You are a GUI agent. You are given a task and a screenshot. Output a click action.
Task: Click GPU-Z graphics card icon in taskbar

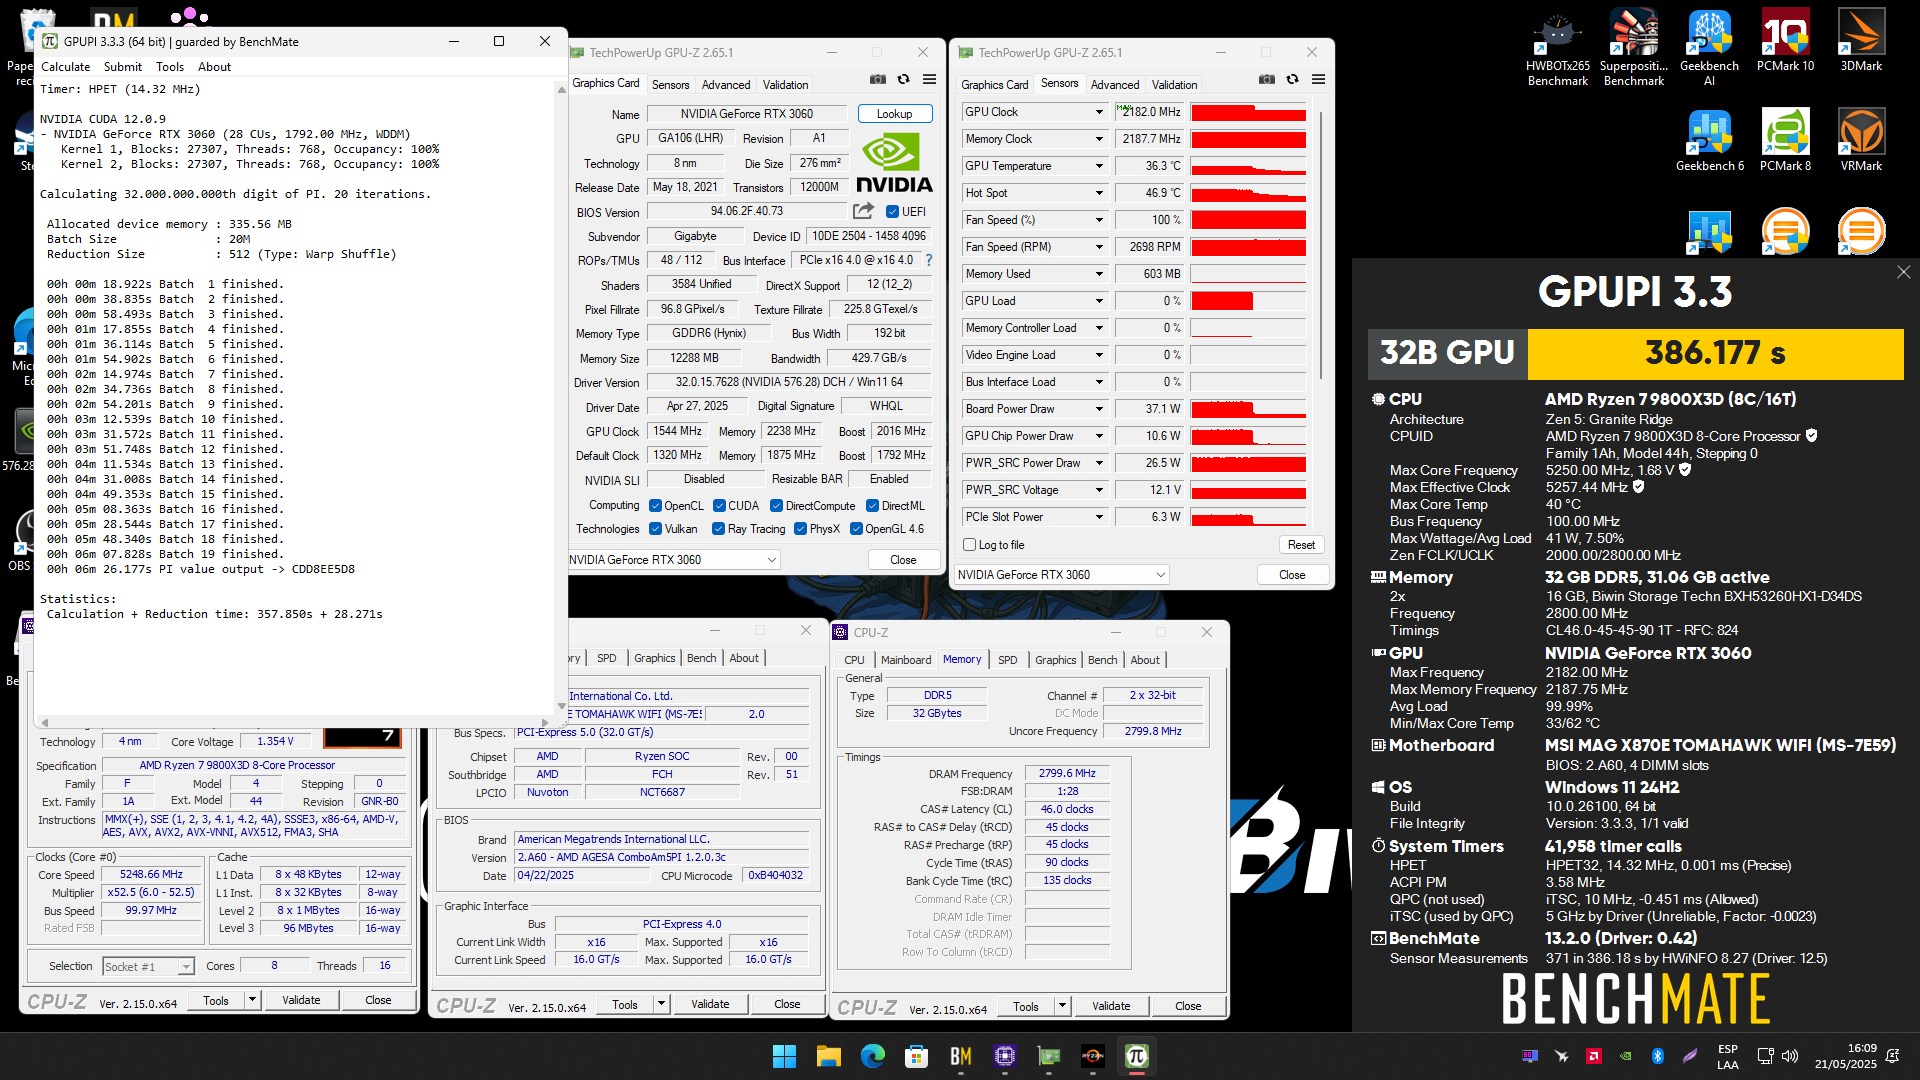1049,1056
